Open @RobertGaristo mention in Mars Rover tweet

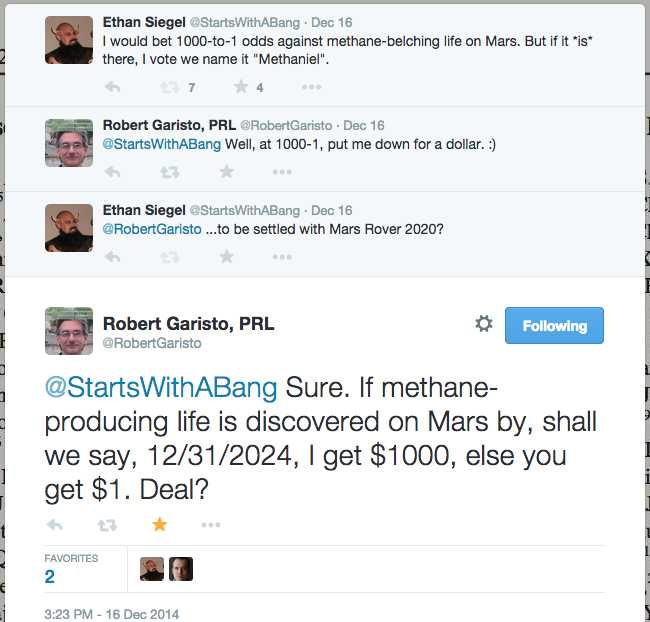(x=152, y=229)
